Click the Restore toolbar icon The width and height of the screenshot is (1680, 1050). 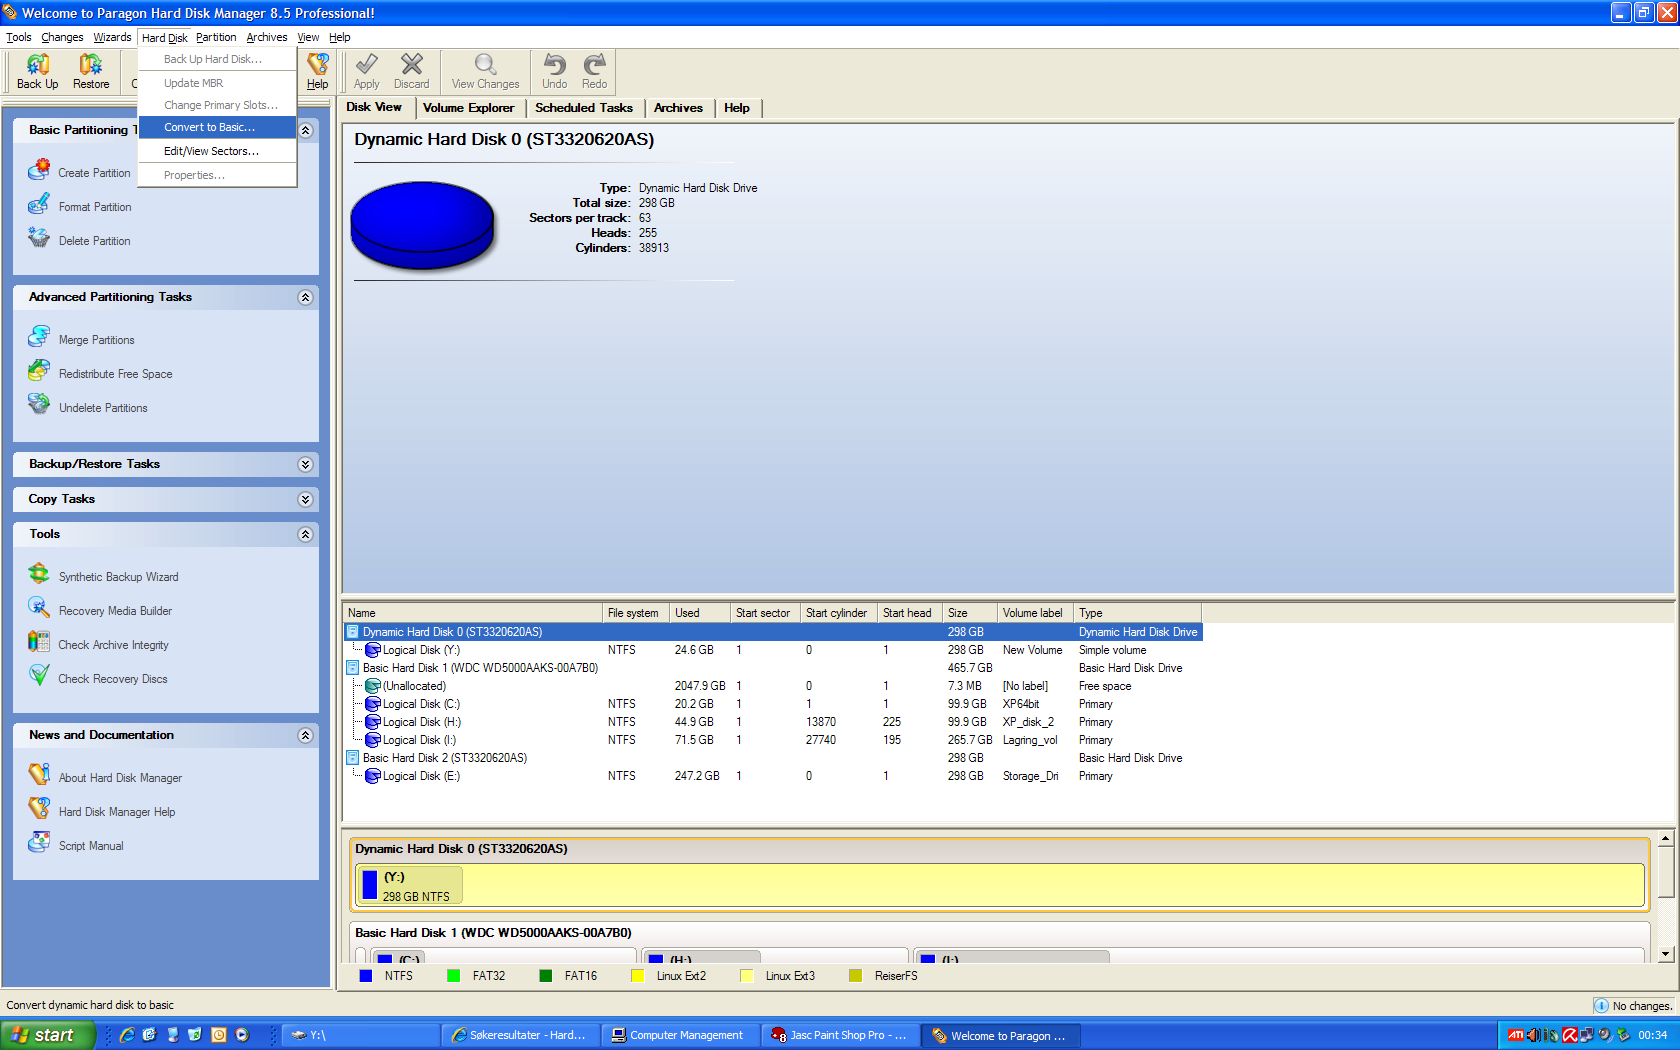tap(91, 65)
